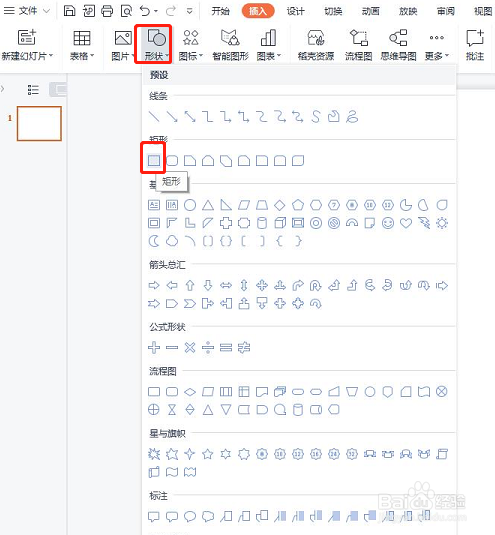Select the plus sign formula shape

pyautogui.click(x=154, y=347)
